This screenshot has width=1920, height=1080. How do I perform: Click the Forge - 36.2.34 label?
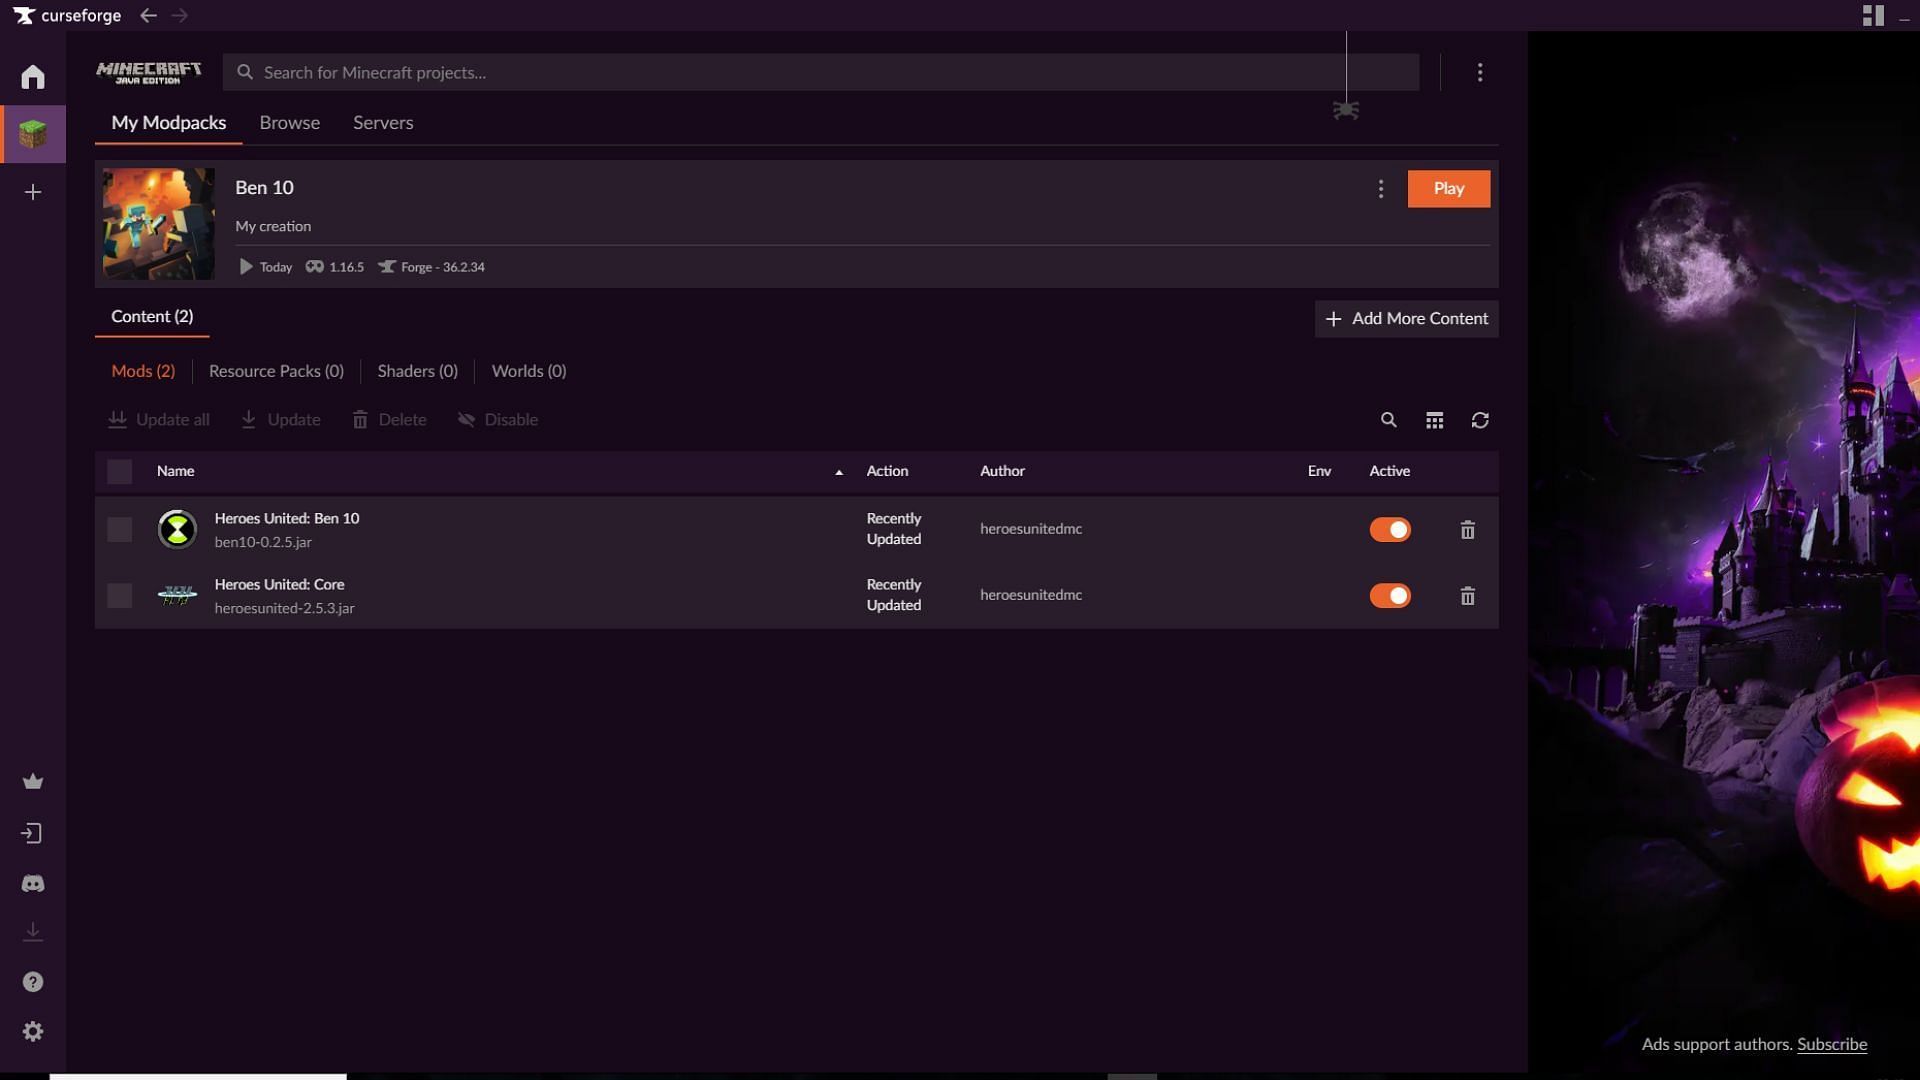(x=431, y=267)
